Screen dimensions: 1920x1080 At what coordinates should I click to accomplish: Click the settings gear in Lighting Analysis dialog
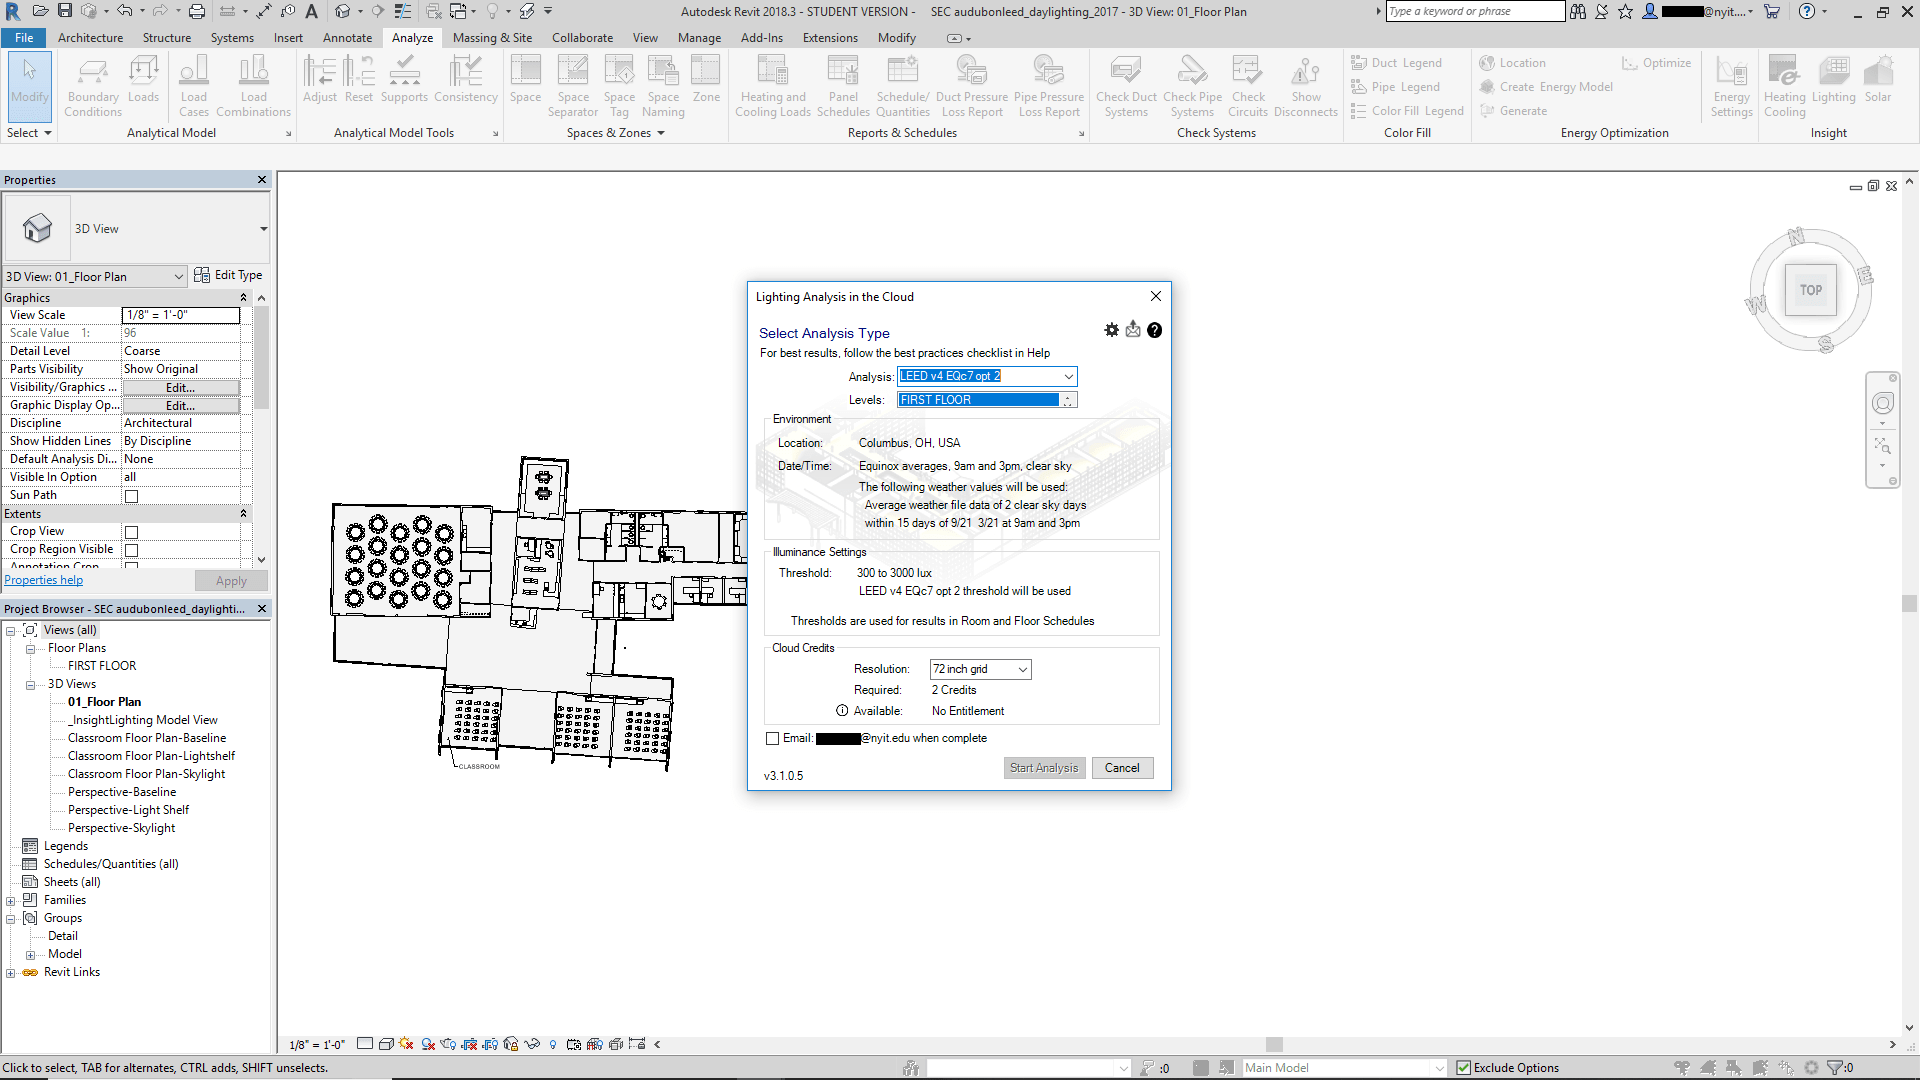coord(1111,330)
